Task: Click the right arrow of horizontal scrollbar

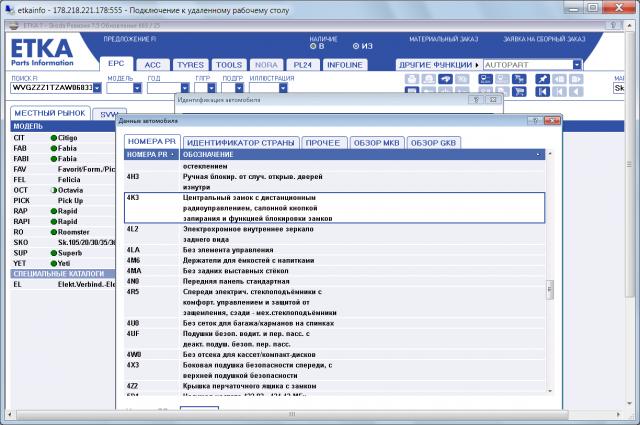Action: [618, 414]
